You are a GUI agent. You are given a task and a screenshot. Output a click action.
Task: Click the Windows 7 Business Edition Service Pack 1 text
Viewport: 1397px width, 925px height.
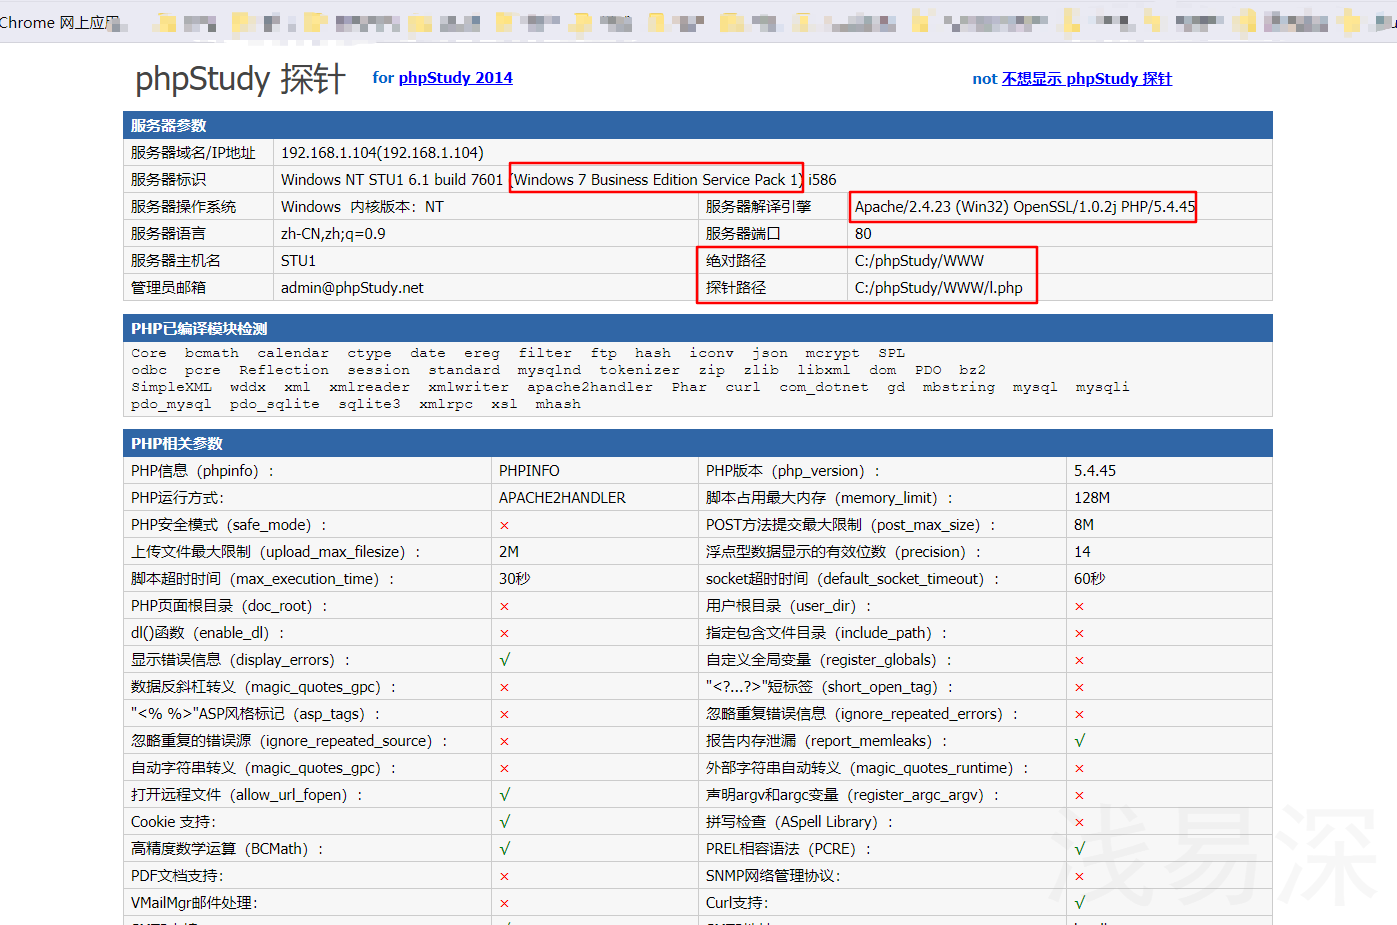(x=657, y=180)
